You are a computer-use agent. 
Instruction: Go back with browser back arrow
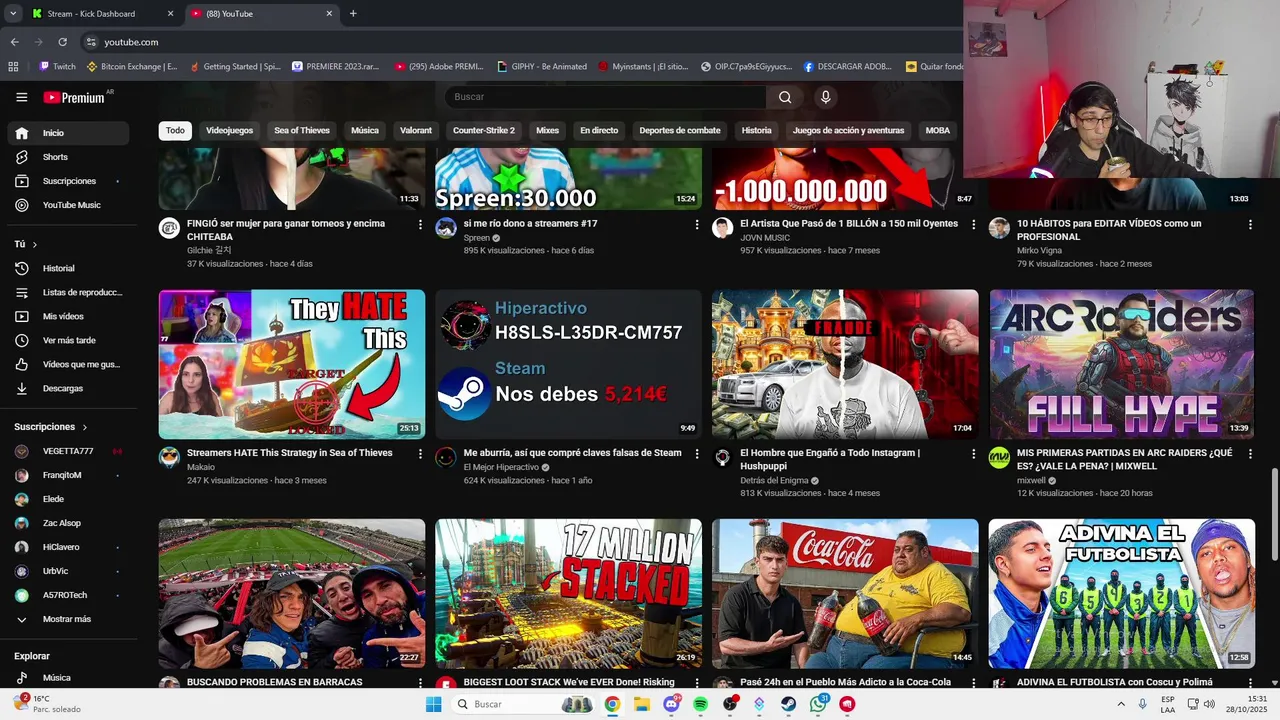tap(14, 42)
